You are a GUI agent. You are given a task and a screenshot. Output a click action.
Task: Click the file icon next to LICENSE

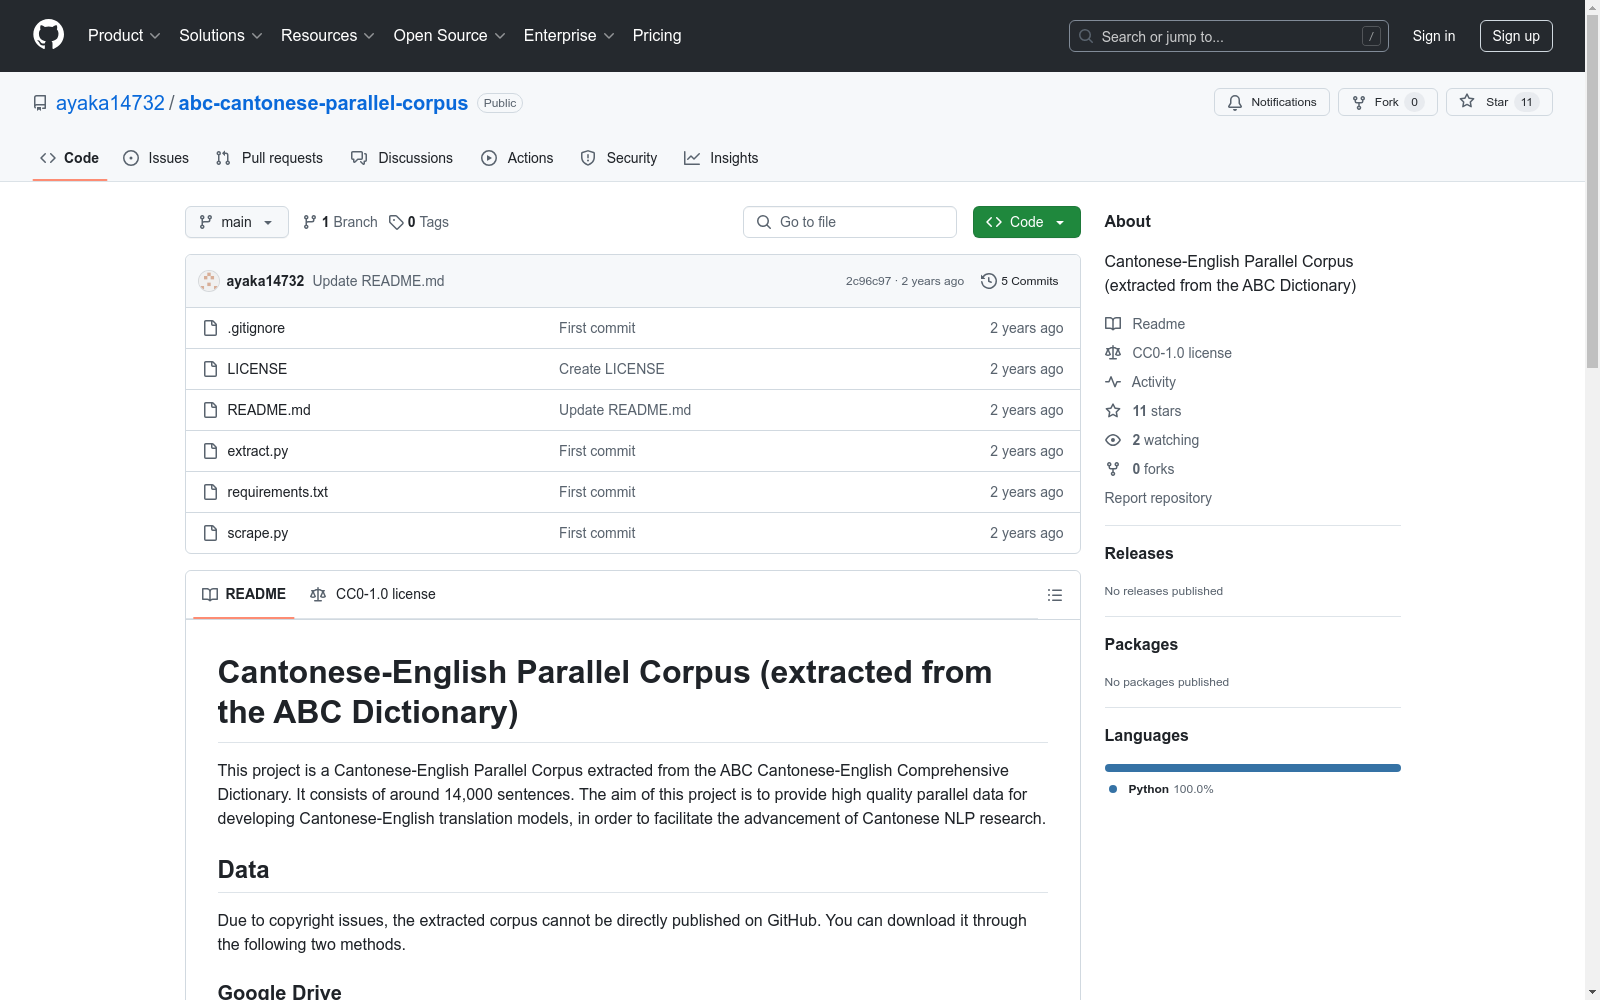click(x=210, y=369)
